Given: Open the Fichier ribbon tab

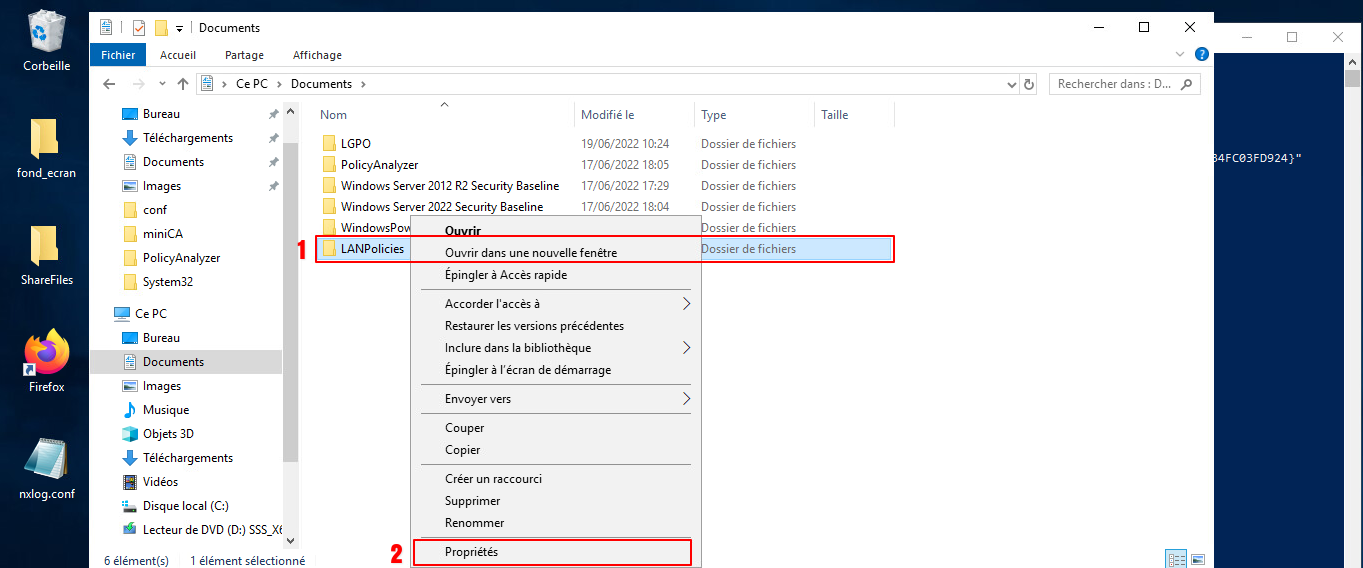Looking at the screenshot, I should 118,55.
